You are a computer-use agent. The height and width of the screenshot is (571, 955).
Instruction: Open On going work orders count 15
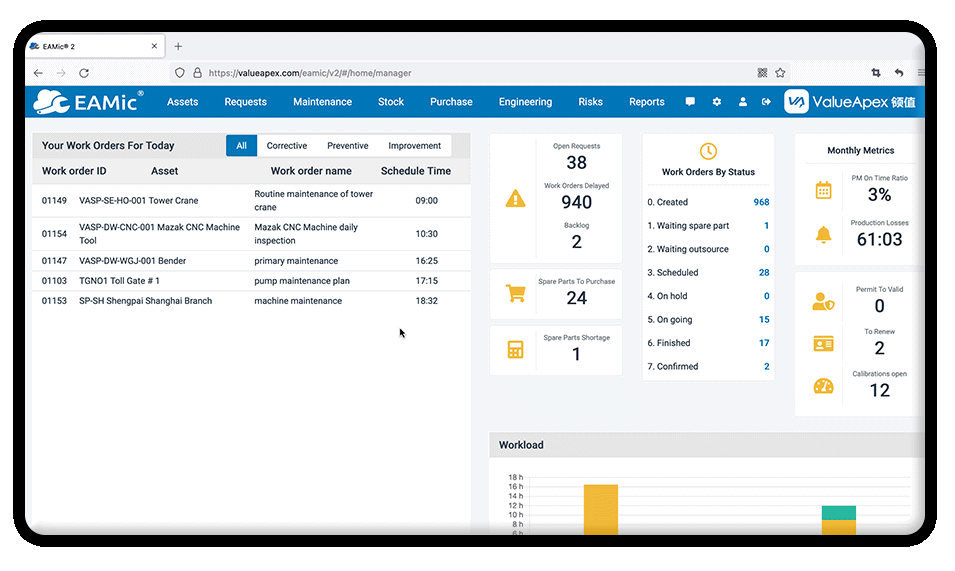click(764, 320)
